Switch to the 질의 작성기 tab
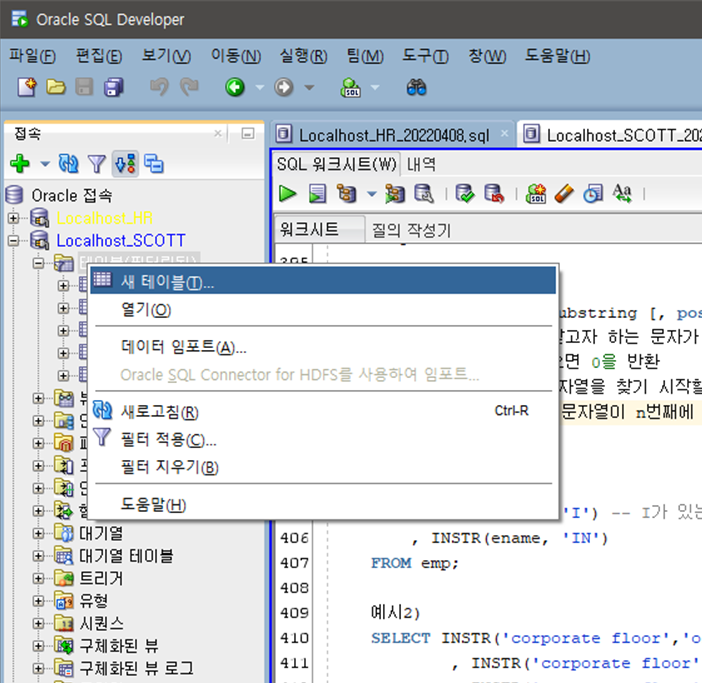The height and width of the screenshot is (683, 702). click(x=411, y=230)
